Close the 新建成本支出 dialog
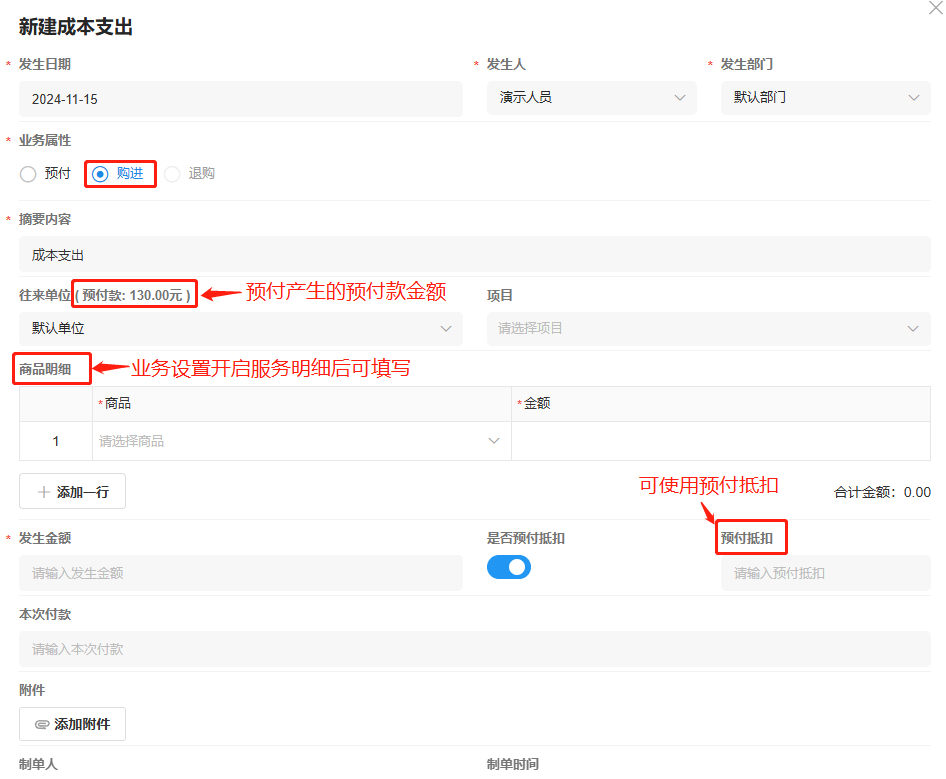946x779 pixels. 935,7
